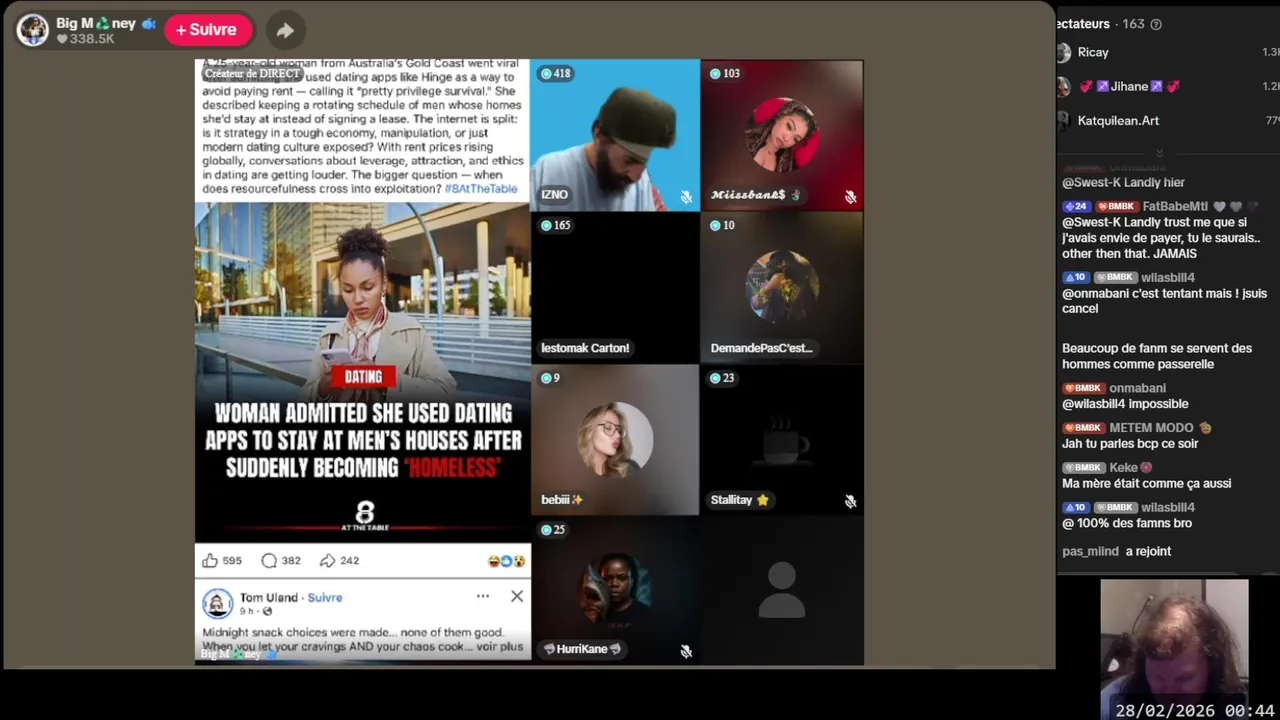Open three-dots menu on Tom Uland post
The image size is (1280, 720).
pyautogui.click(x=483, y=596)
